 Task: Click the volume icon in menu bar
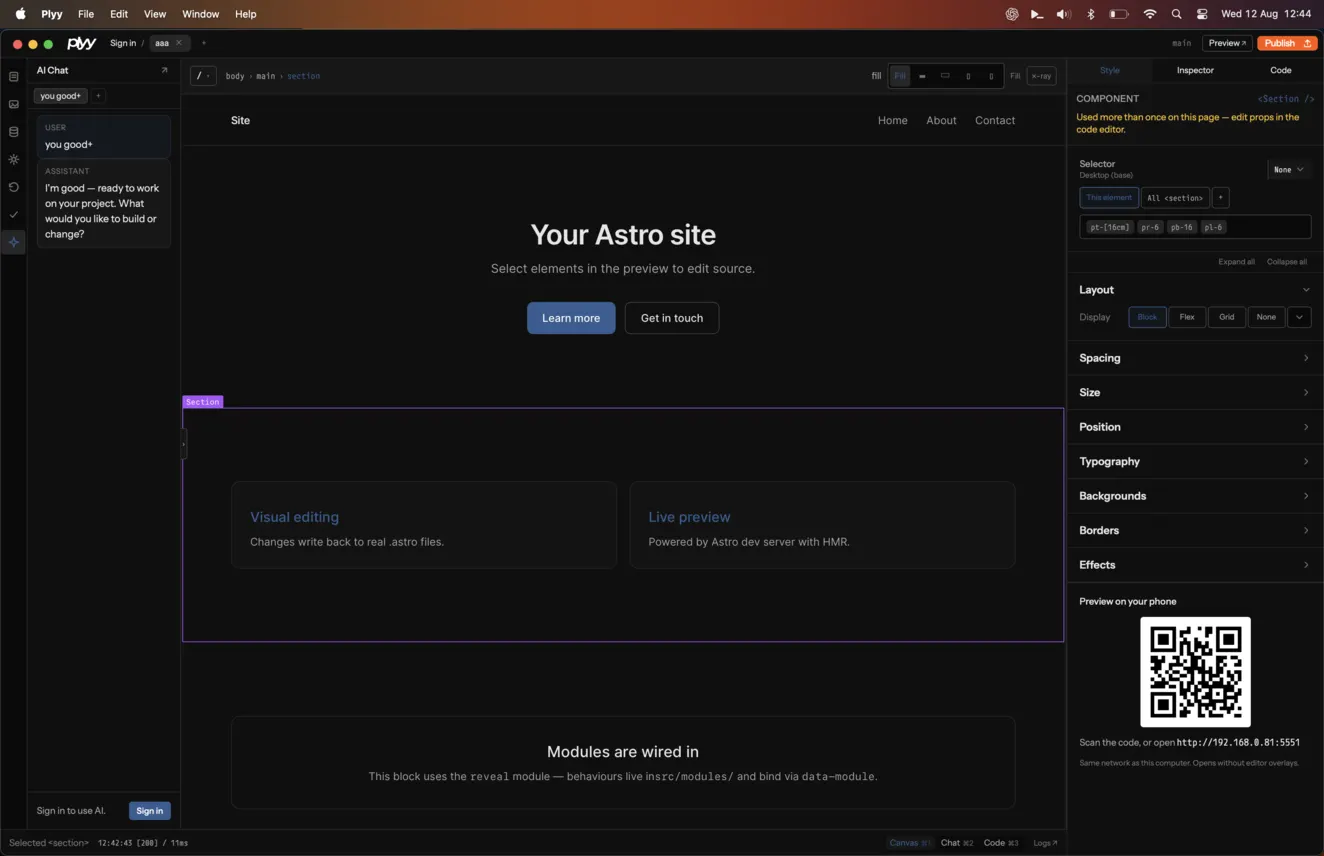(x=1063, y=14)
